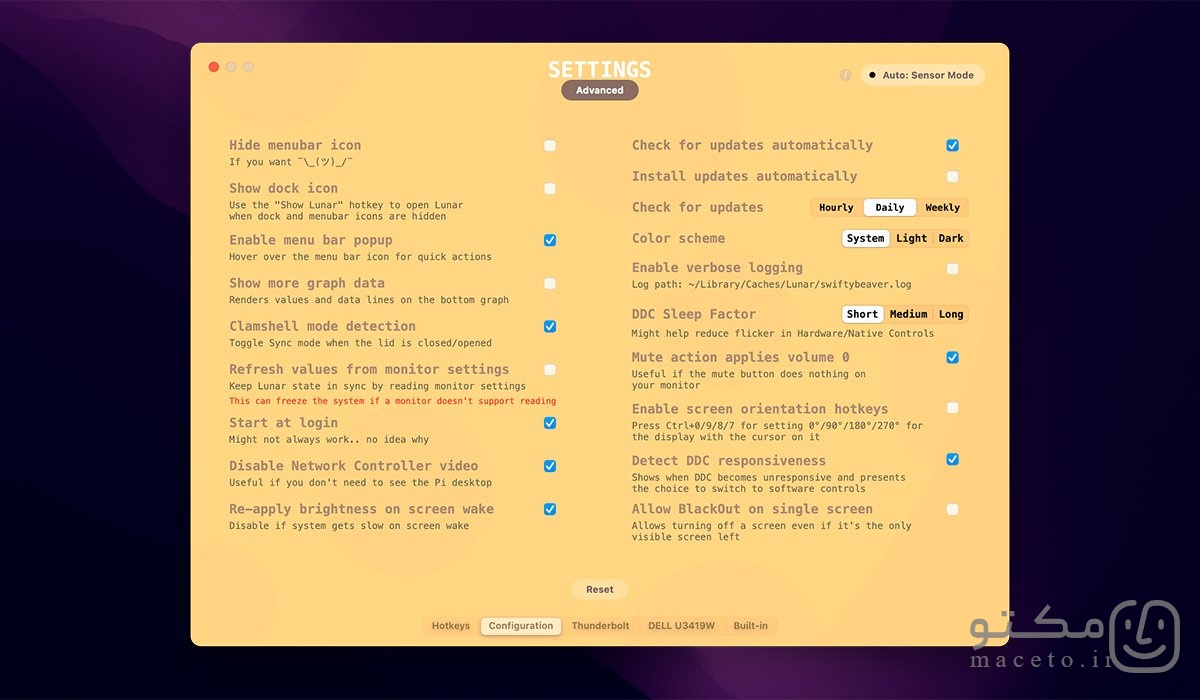Set DDC Sleep Factor to Long

pos(951,314)
